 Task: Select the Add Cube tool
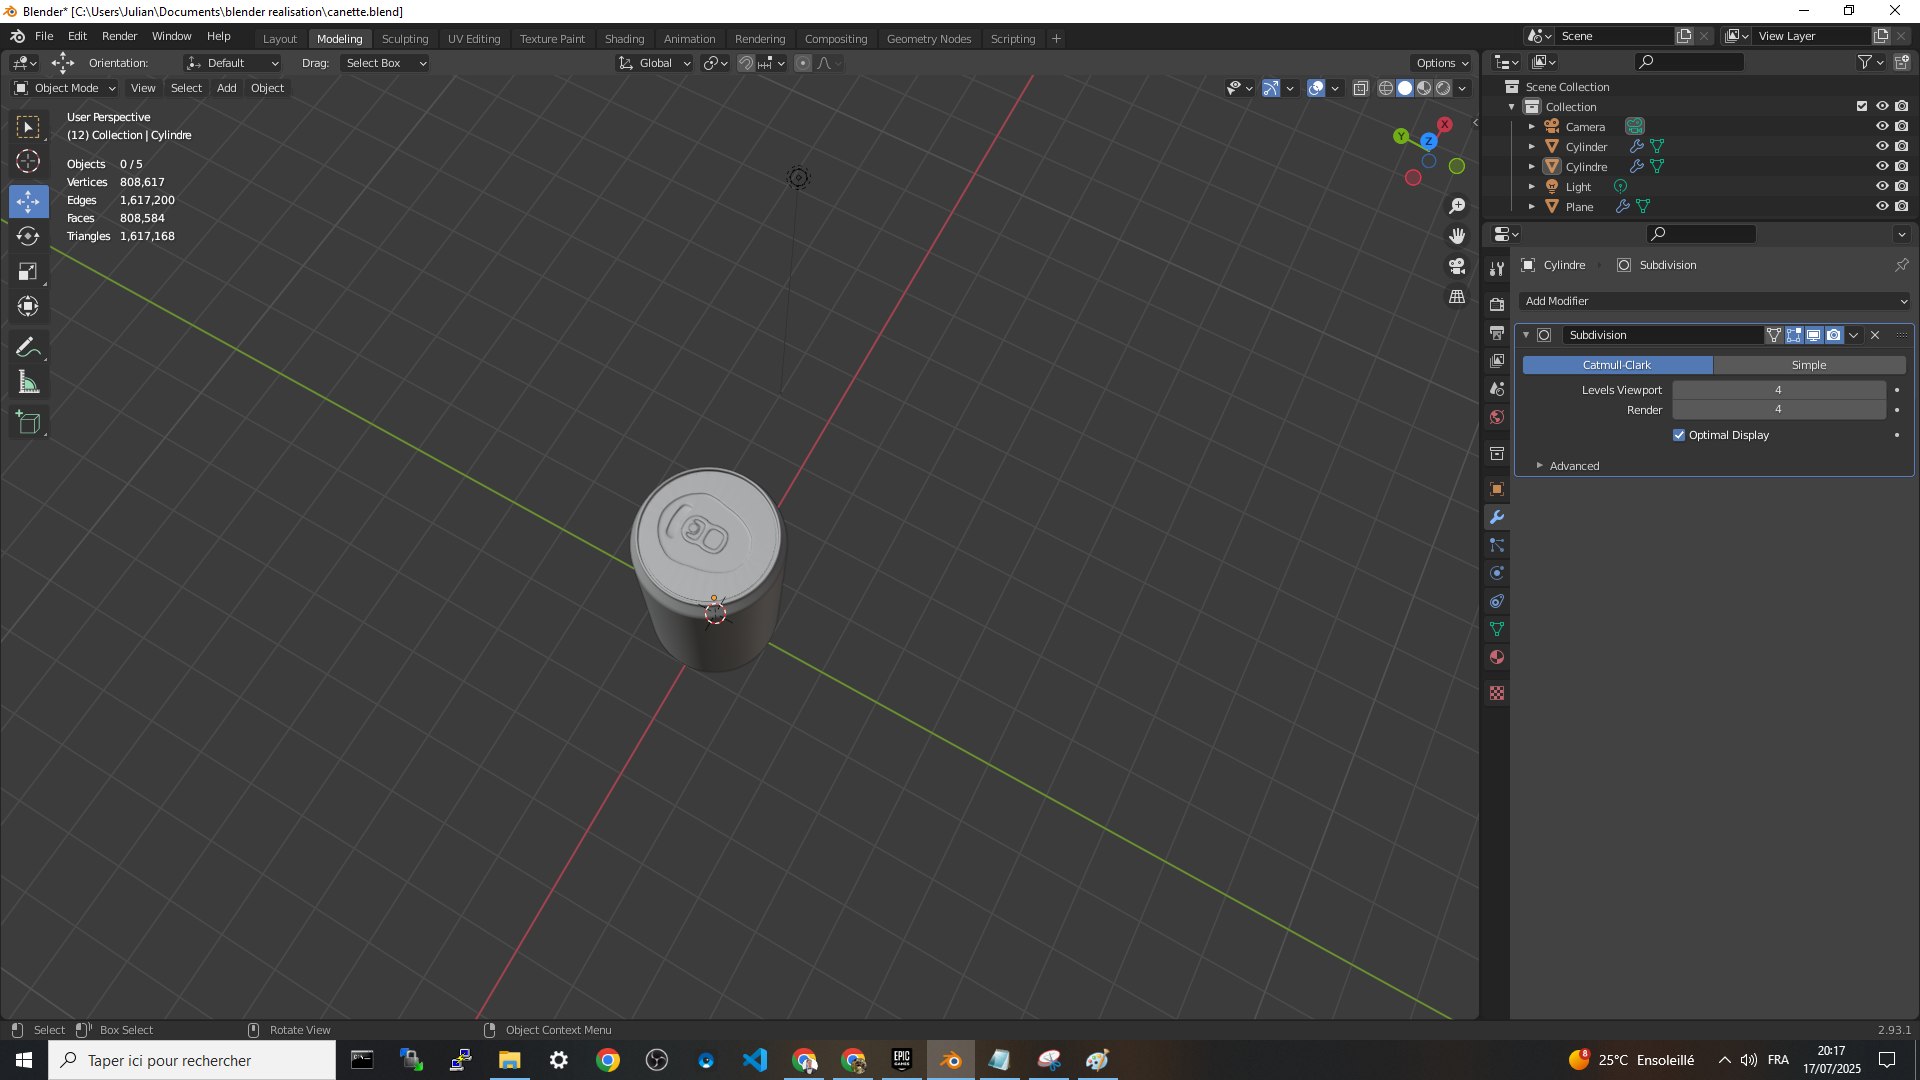point(29,422)
